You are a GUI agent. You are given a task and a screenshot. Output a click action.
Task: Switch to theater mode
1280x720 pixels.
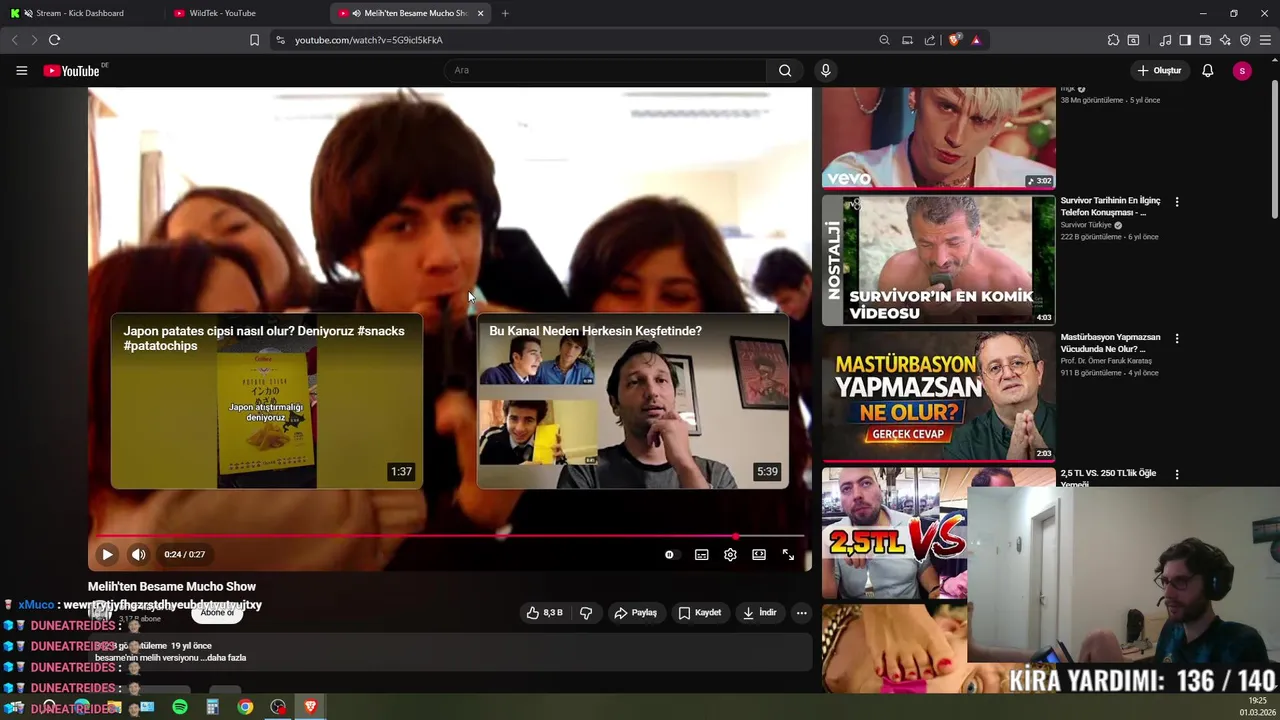(759, 554)
